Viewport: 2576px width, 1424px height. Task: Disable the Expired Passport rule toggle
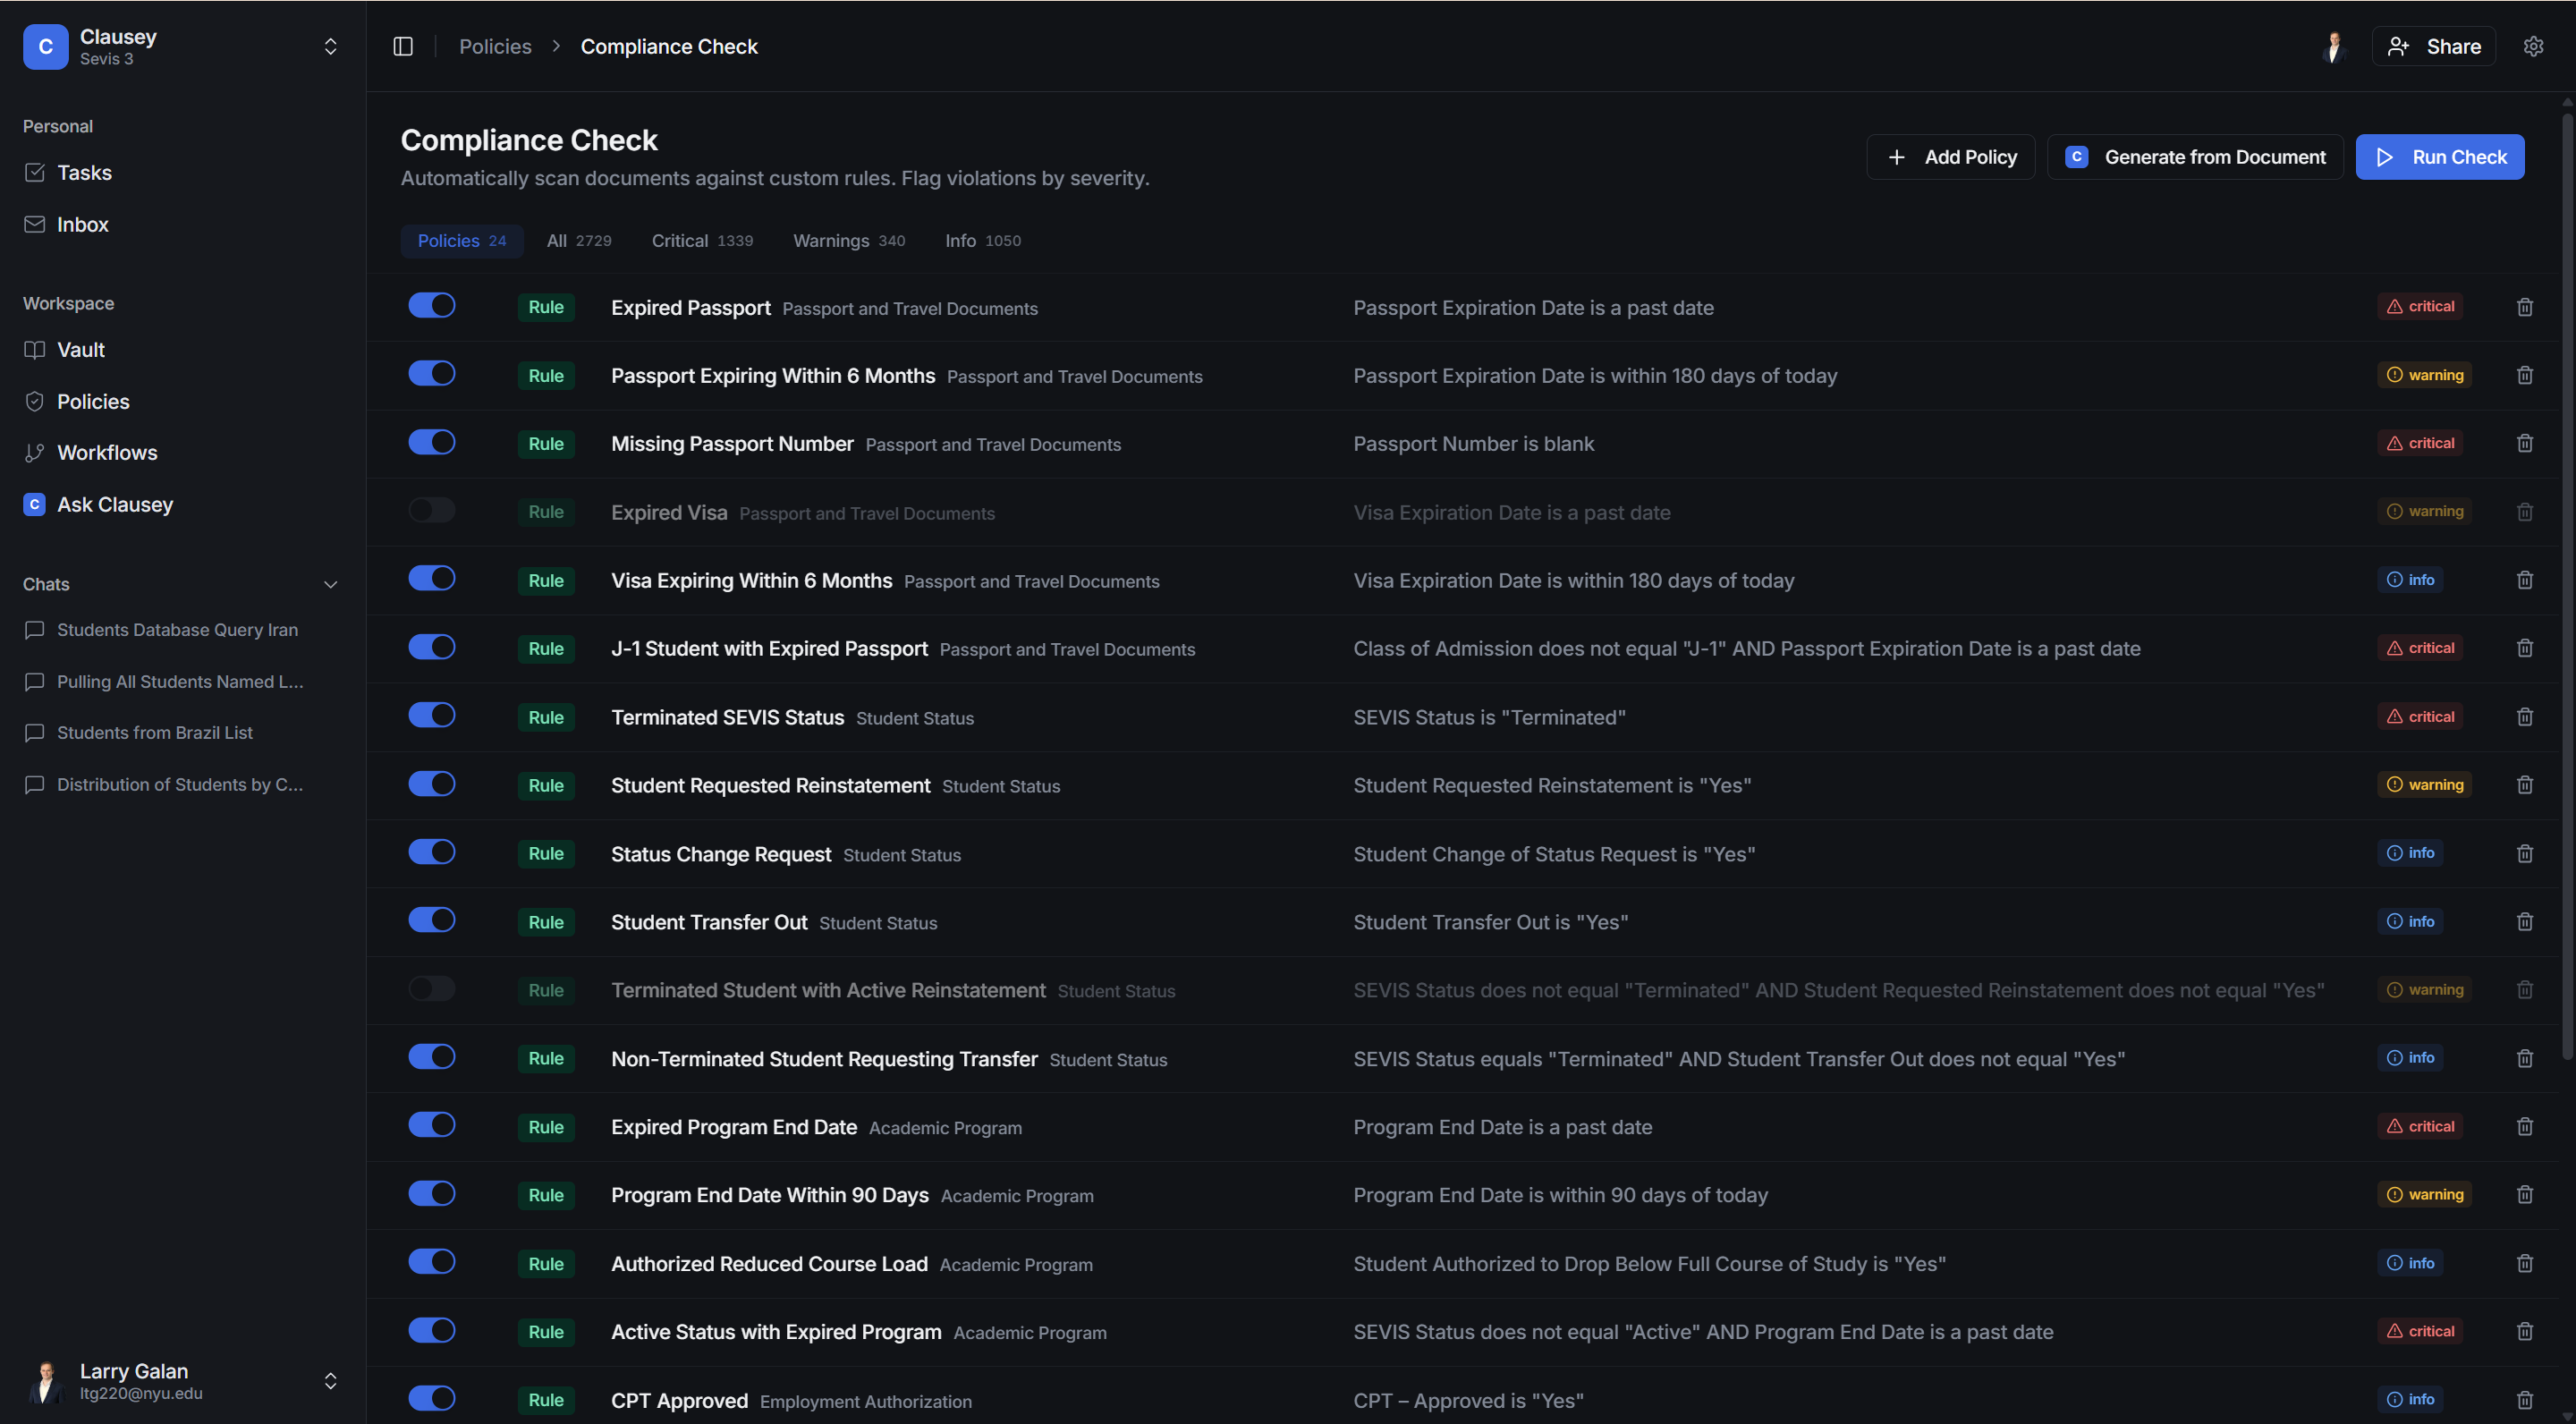(x=432, y=305)
